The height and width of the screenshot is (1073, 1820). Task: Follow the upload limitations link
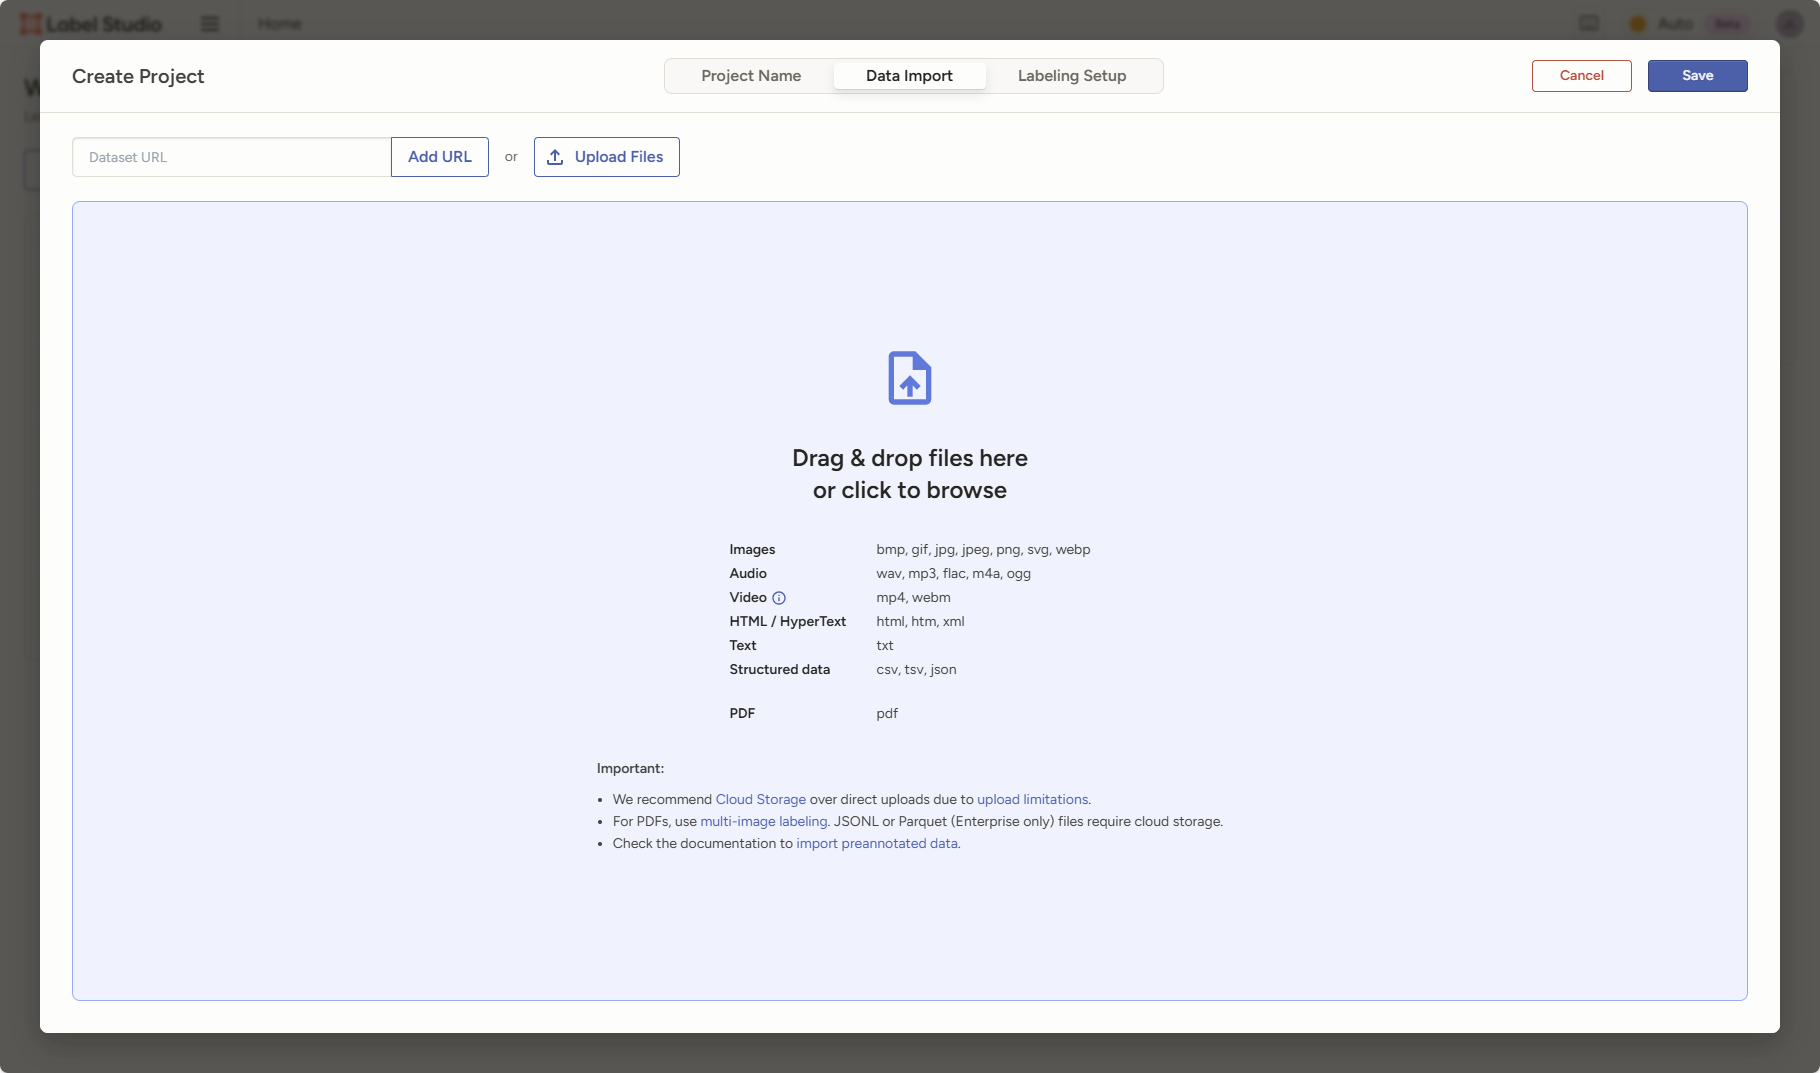pyautogui.click(x=1032, y=800)
